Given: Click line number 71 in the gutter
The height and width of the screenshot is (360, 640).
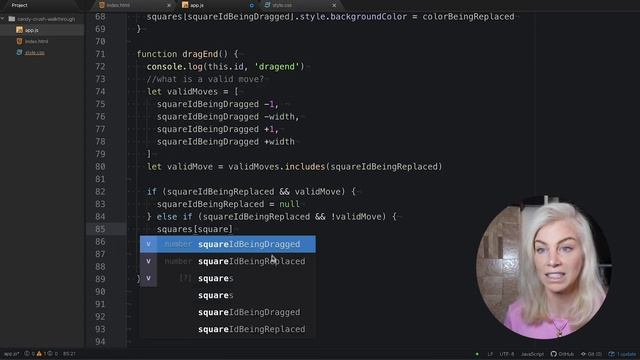Looking at the screenshot, I should (100, 54).
